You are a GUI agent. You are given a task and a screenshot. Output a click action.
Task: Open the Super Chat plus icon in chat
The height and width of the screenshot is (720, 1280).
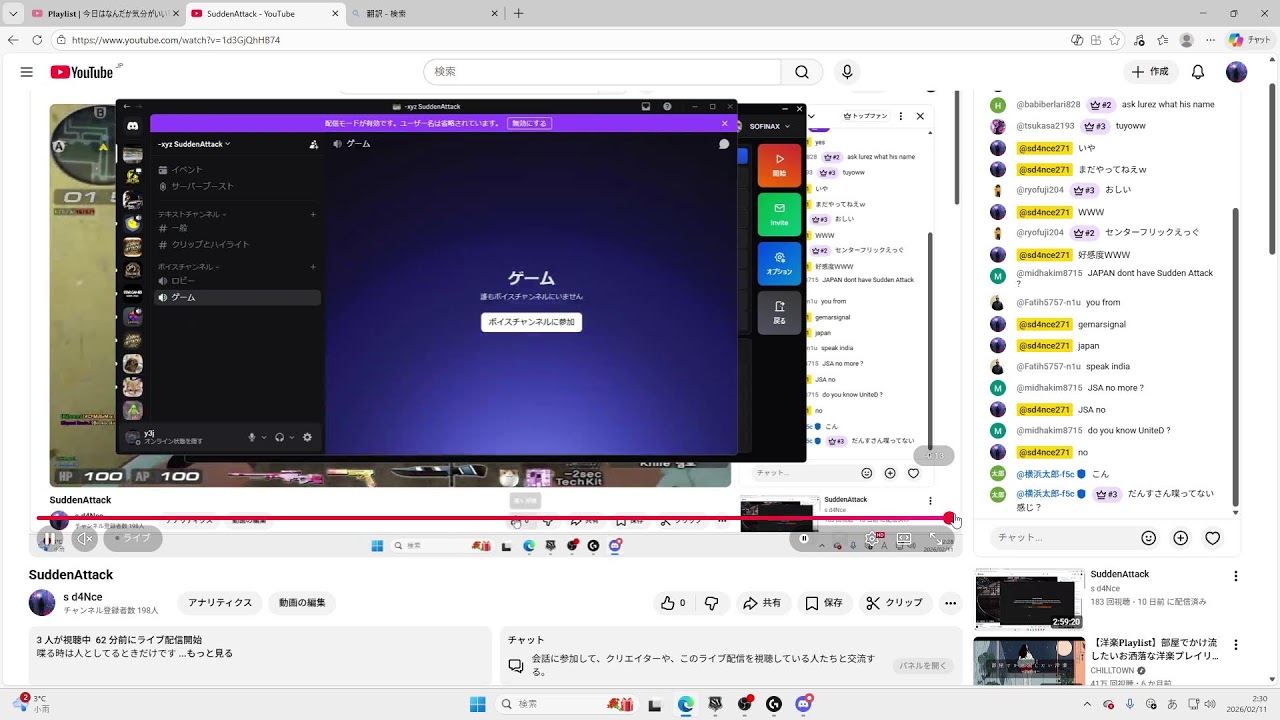point(1181,538)
